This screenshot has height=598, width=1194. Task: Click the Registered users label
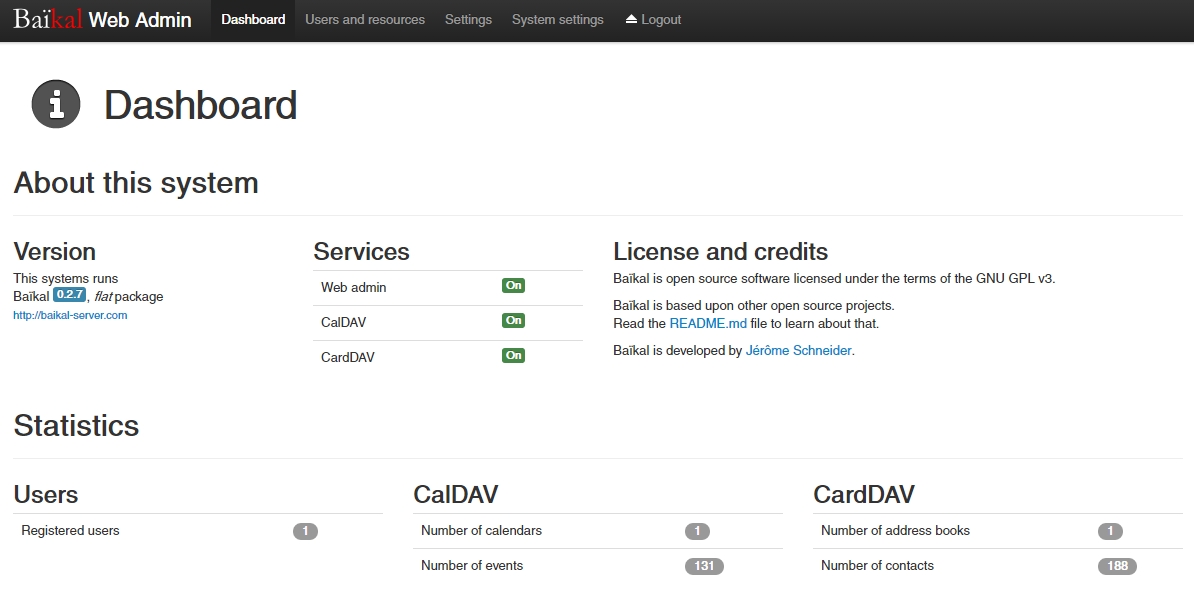[70, 531]
